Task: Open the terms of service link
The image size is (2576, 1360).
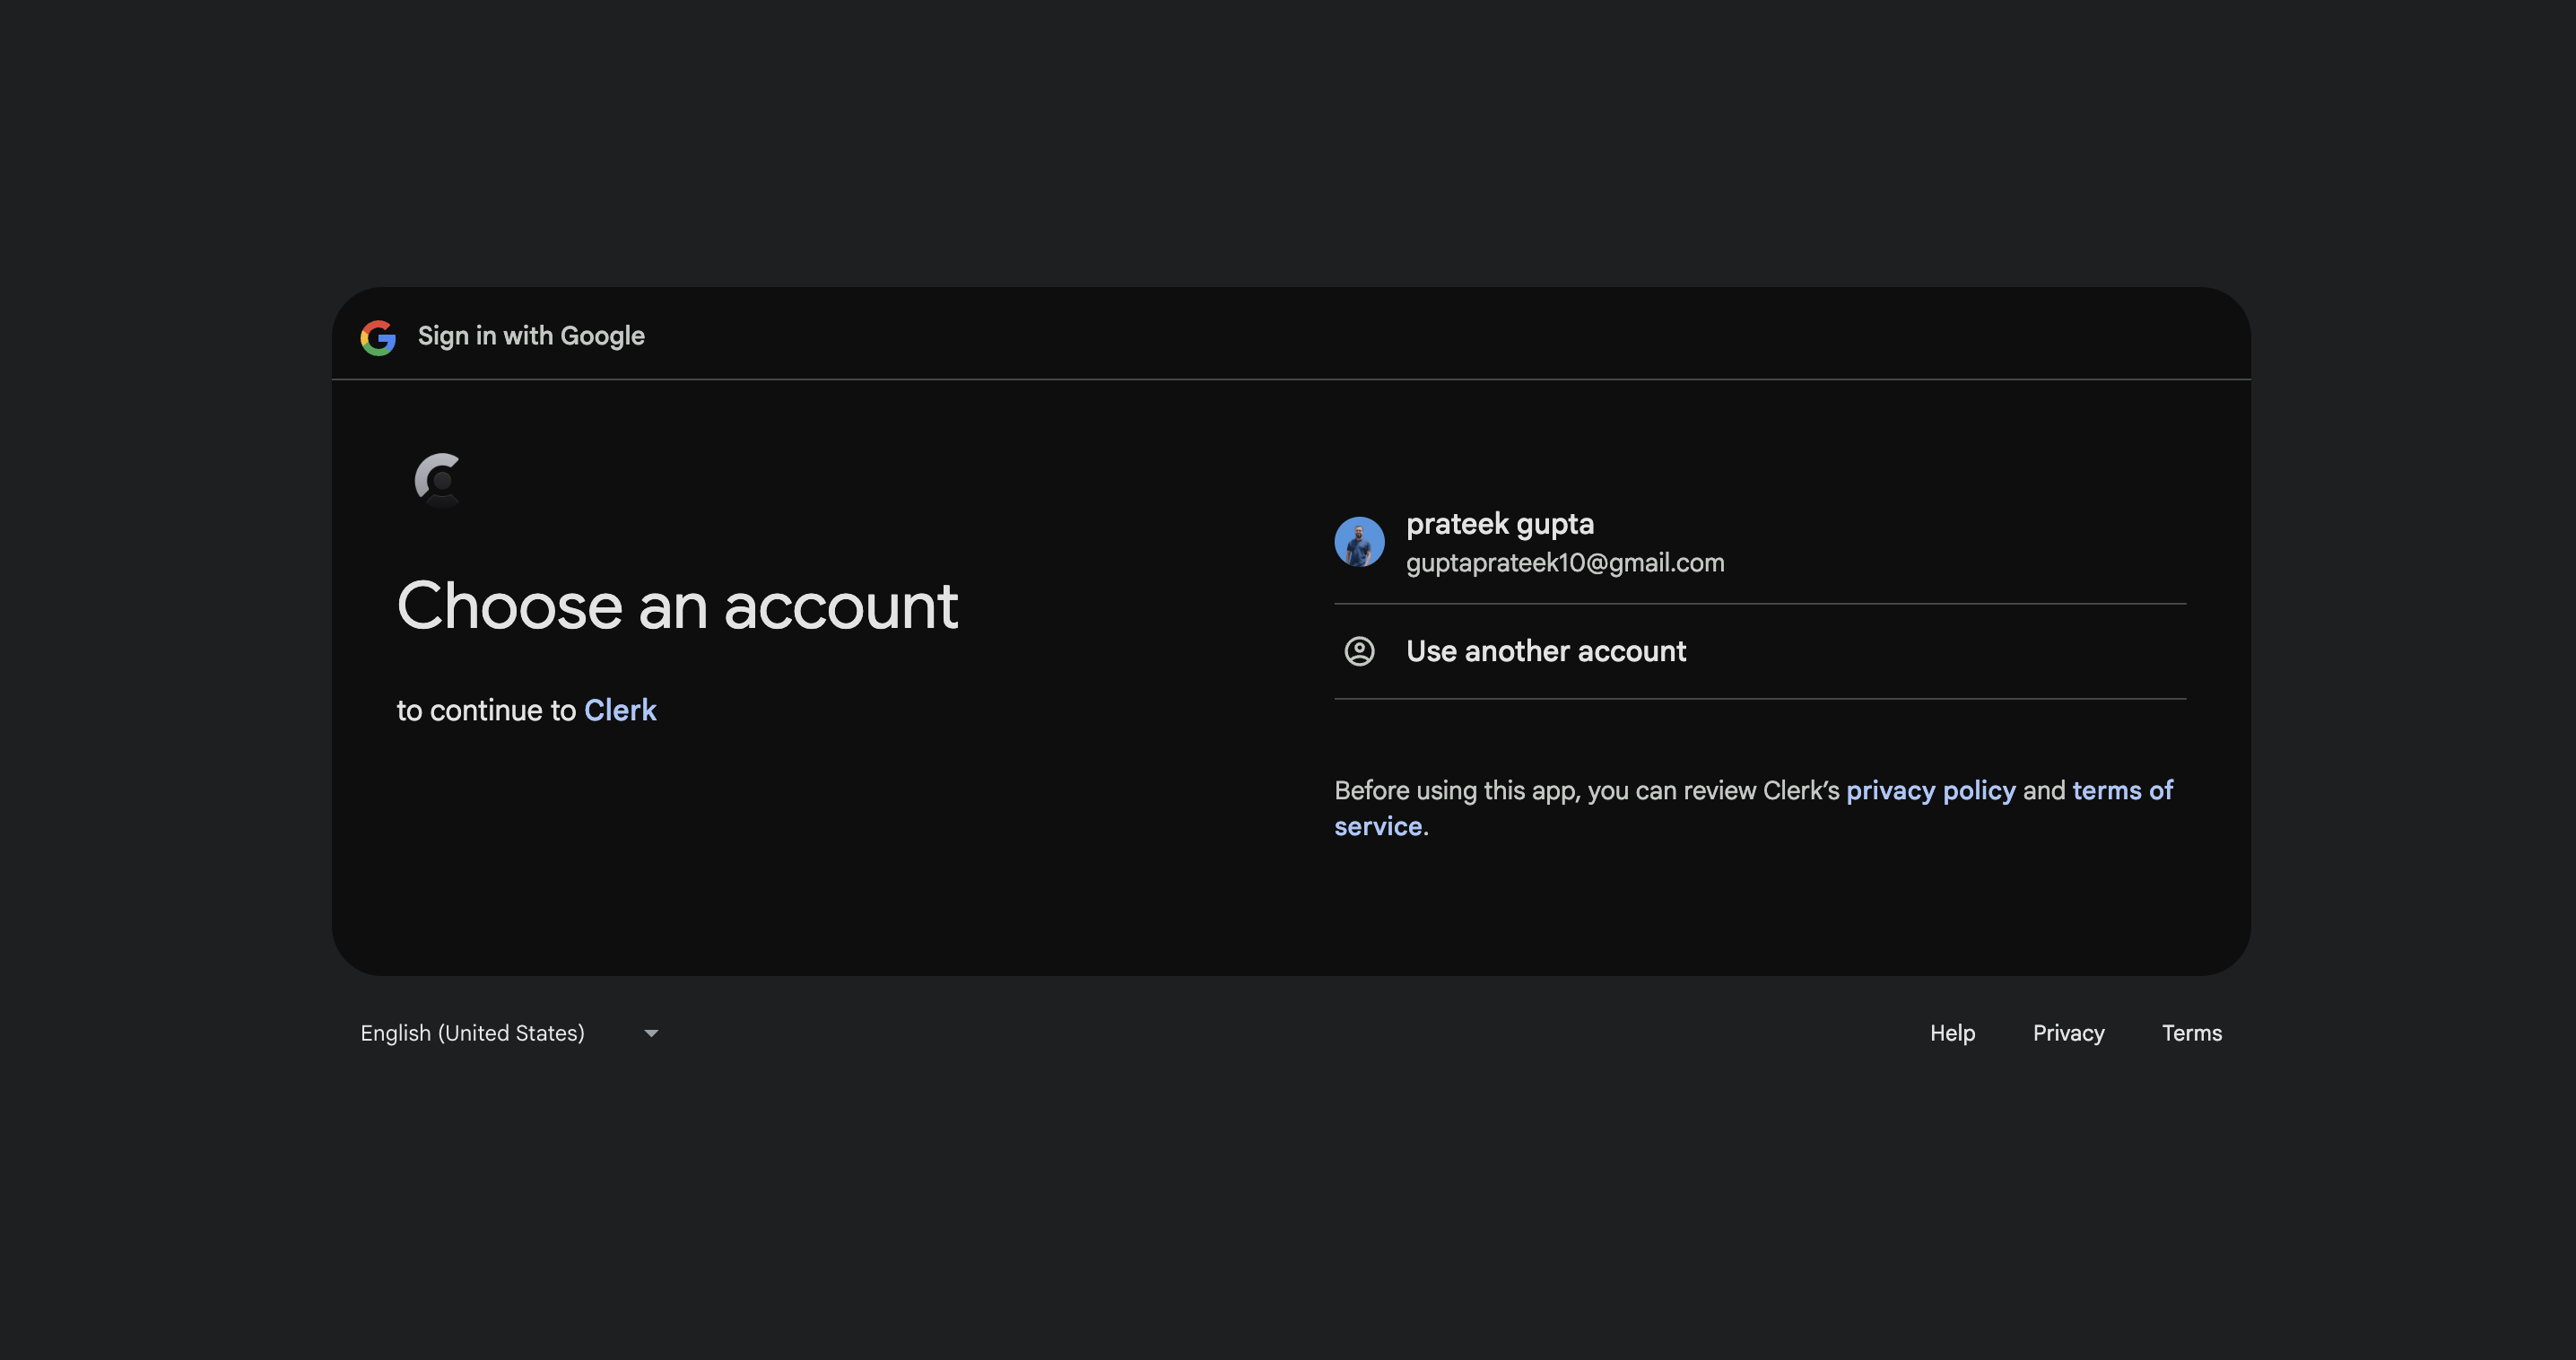Action: tap(2122, 790)
